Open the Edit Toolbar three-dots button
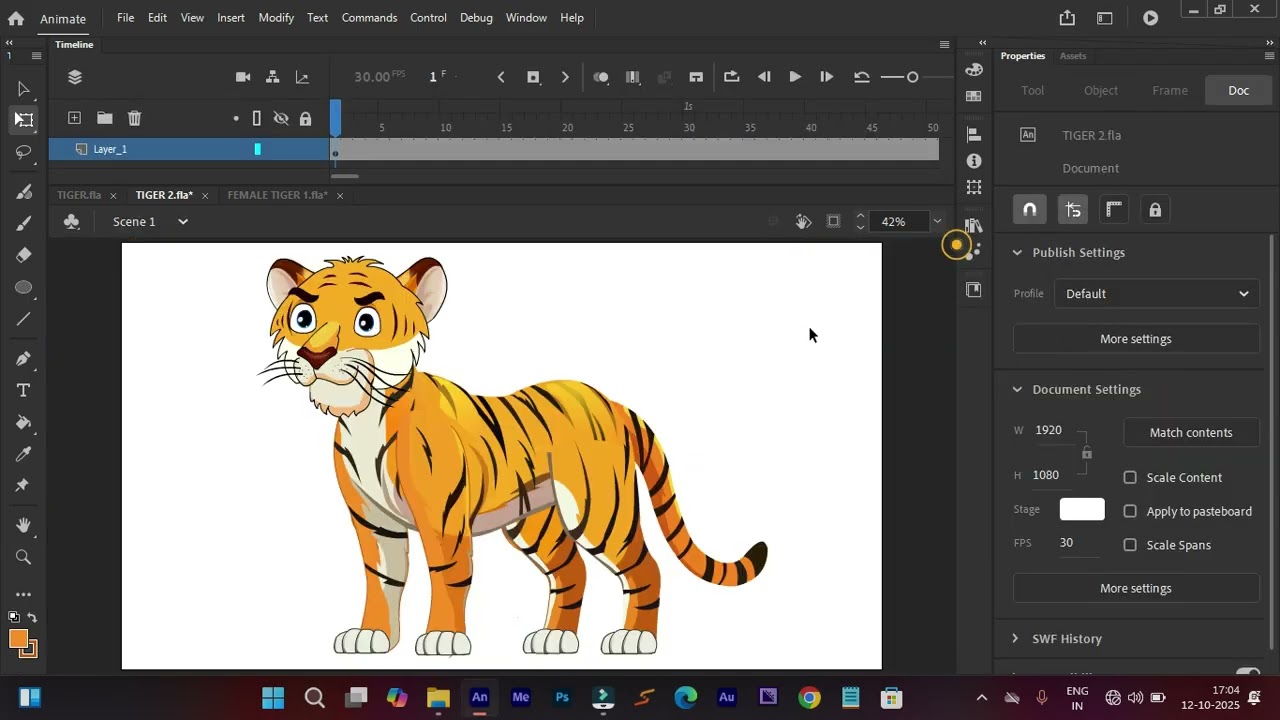The width and height of the screenshot is (1280, 720). click(24, 595)
